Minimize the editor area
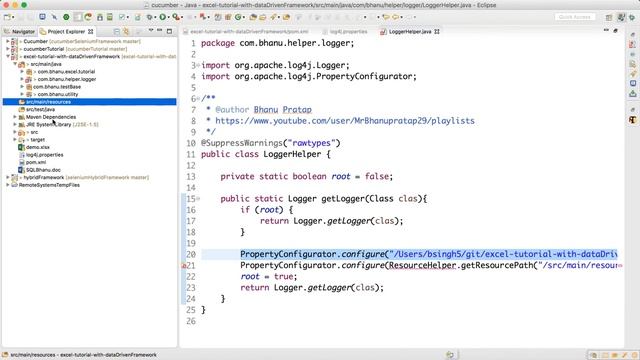640x360 pixels. coord(606,31)
